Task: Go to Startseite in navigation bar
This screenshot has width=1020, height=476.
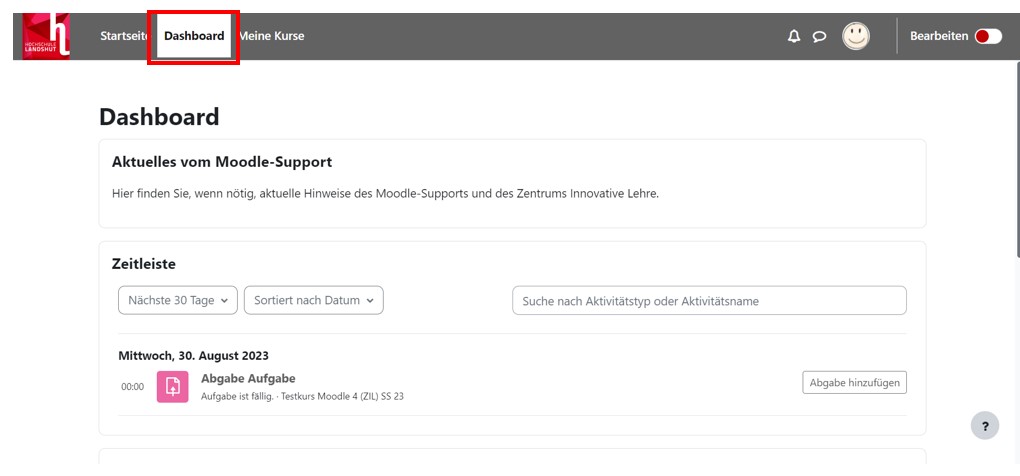Action: [x=125, y=36]
